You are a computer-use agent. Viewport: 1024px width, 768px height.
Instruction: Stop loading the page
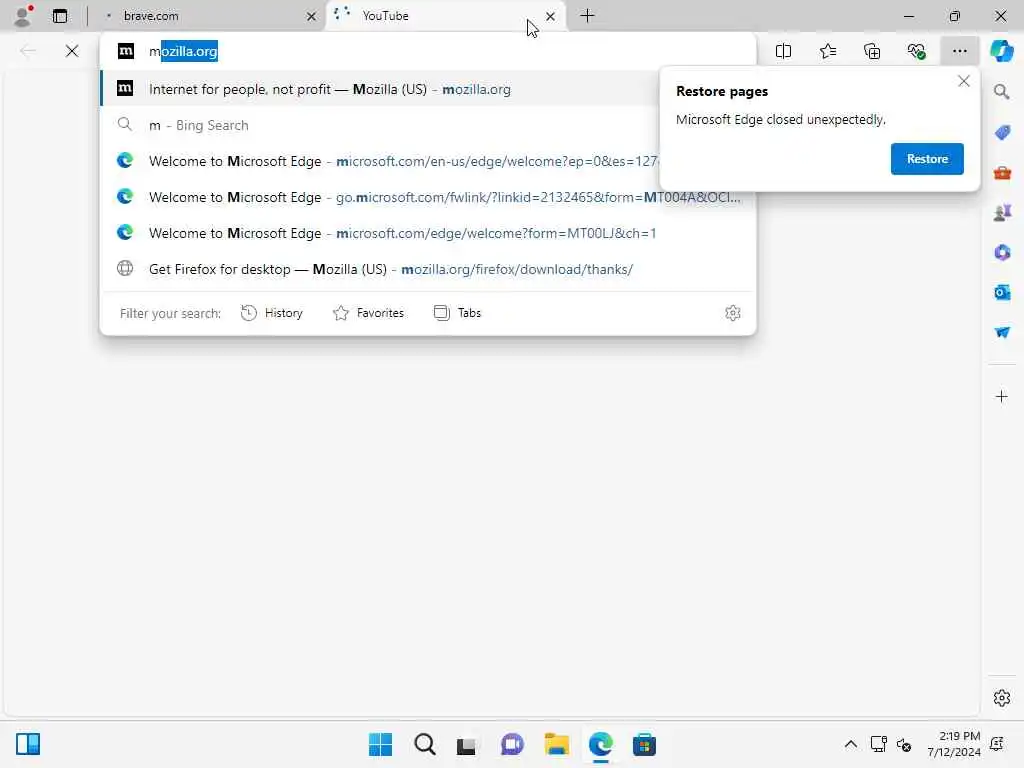click(x=72, y=51)
